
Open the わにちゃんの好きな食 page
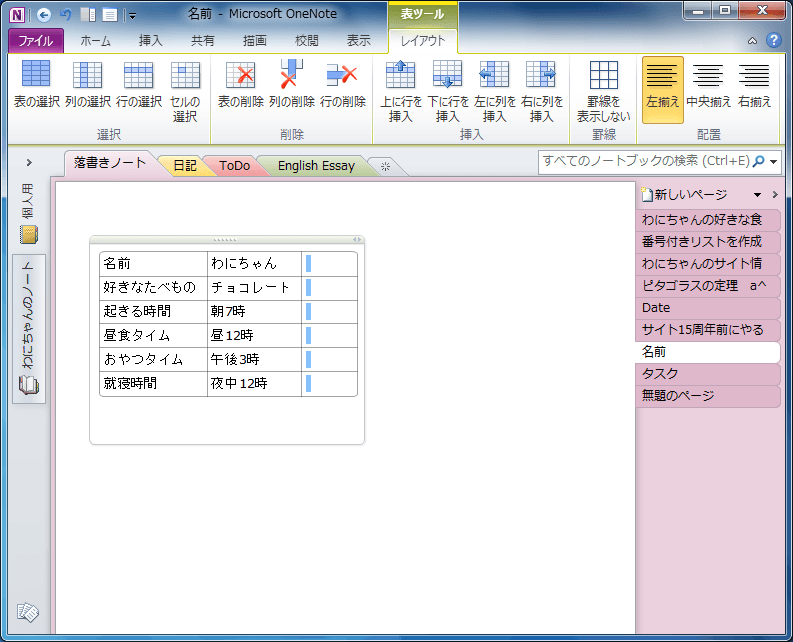point(707,220)
